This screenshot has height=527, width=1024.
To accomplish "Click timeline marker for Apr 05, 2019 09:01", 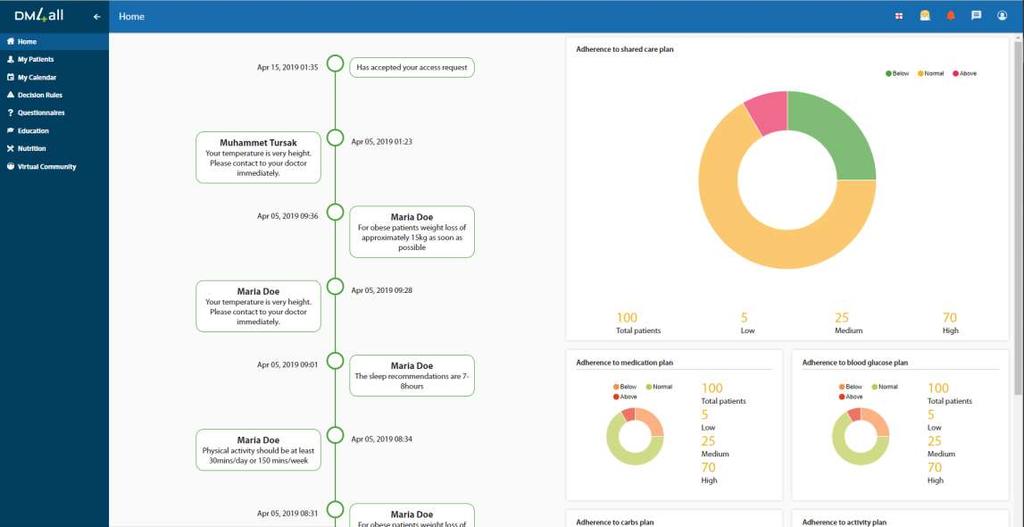I will pos(335,361).
